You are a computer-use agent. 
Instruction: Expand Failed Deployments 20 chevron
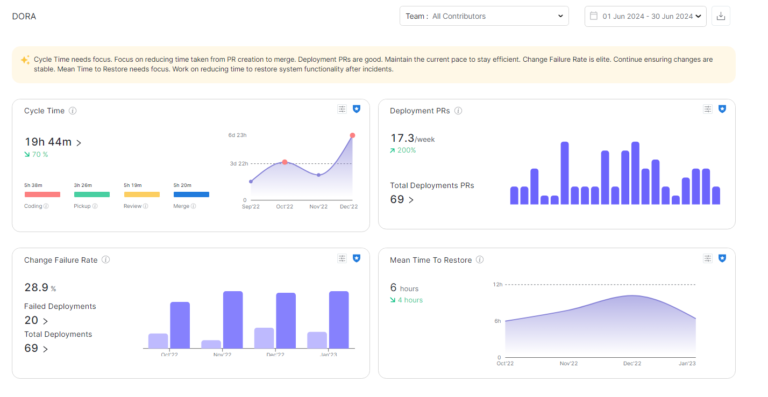45,321
